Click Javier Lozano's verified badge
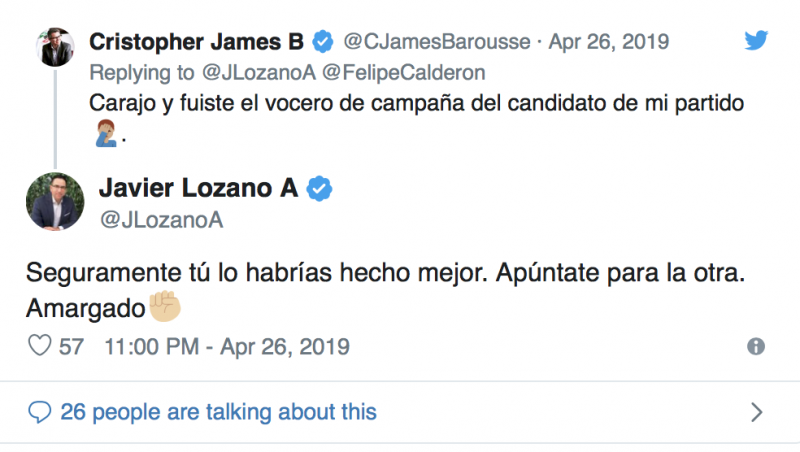Image resolution: width=800 pixels, height=452 pixels. 319,188
